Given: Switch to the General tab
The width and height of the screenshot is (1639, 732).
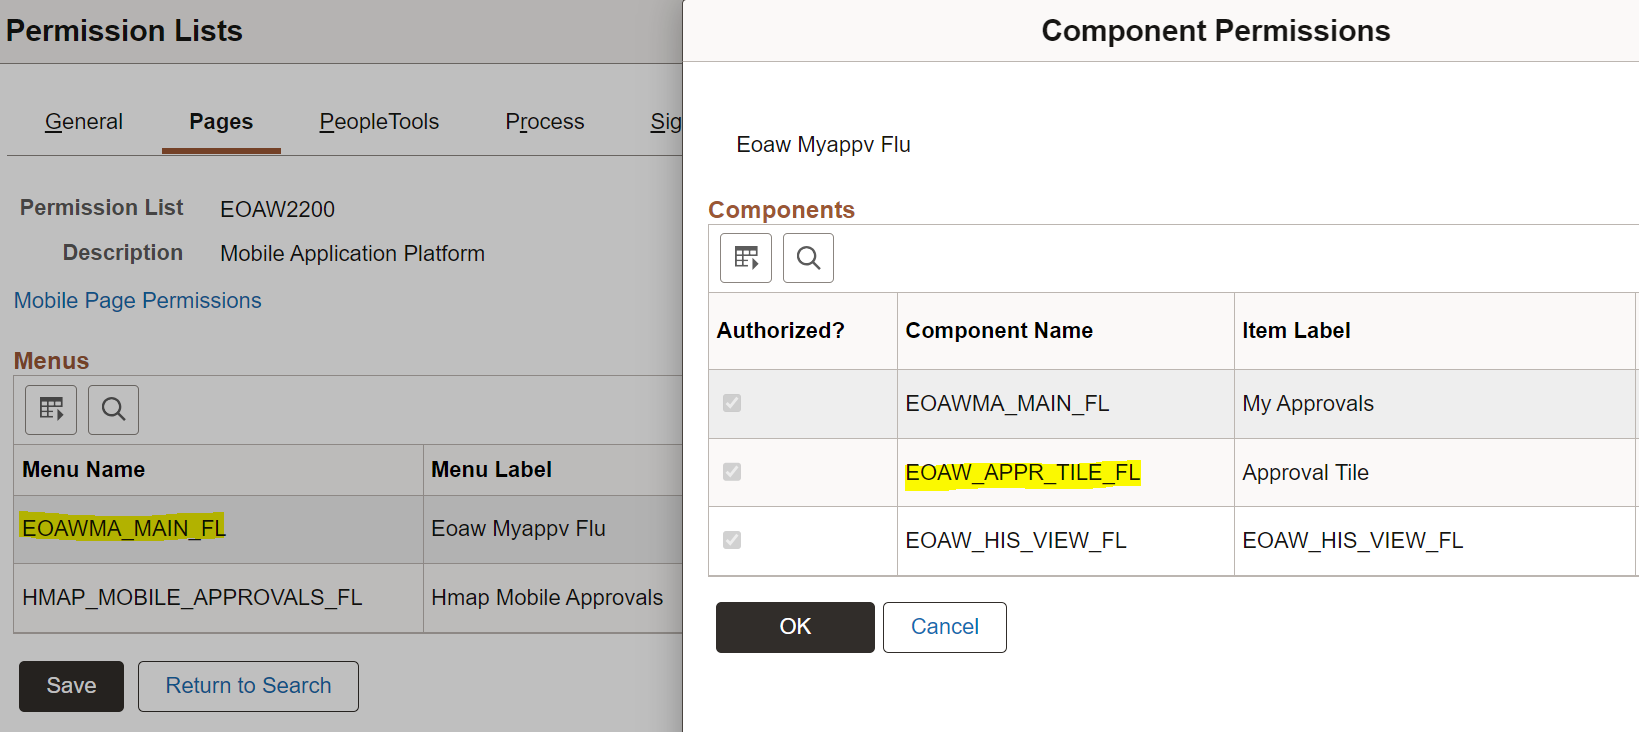Looking at the screenshot, I should click(x=84, y=122).
